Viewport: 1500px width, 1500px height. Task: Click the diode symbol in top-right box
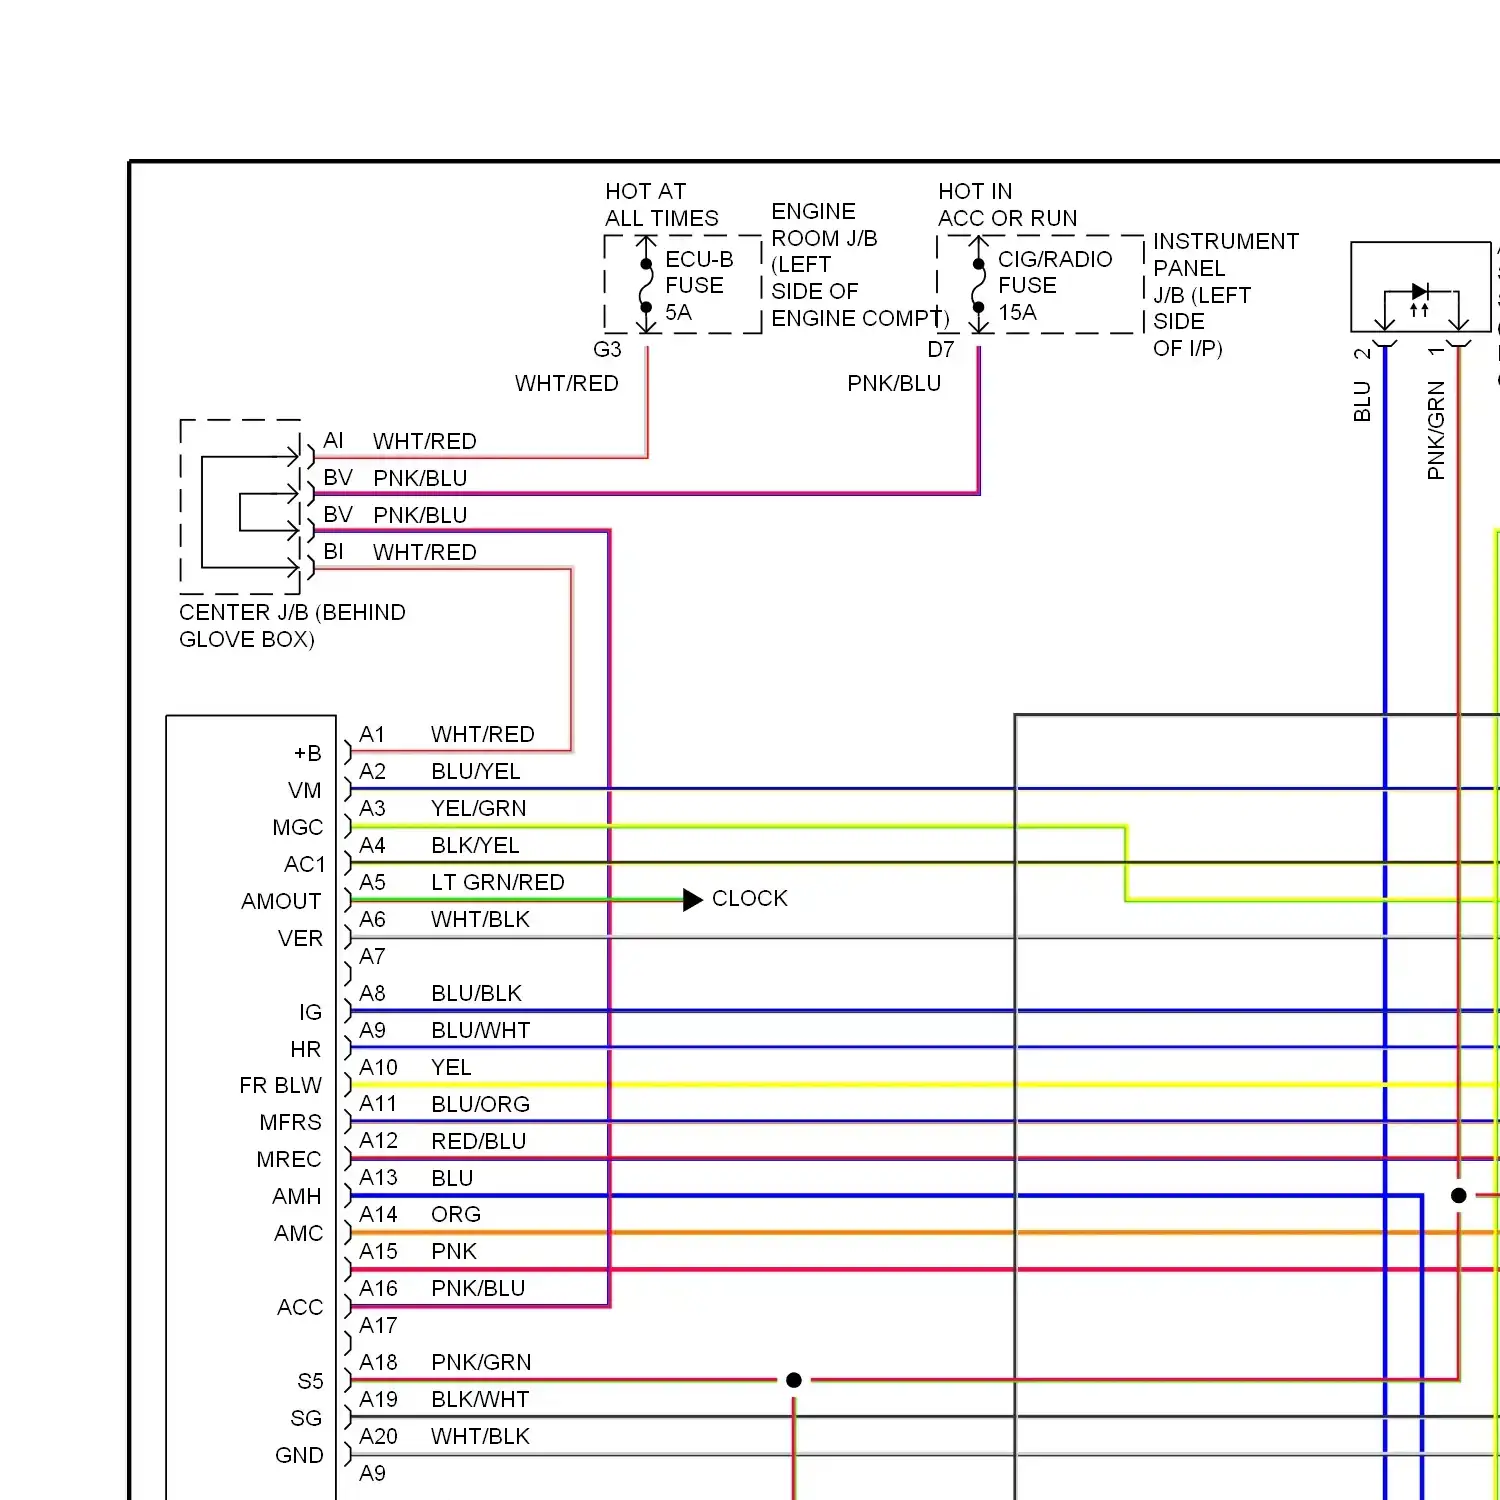pyautogui.click(x=1420, y=291)
